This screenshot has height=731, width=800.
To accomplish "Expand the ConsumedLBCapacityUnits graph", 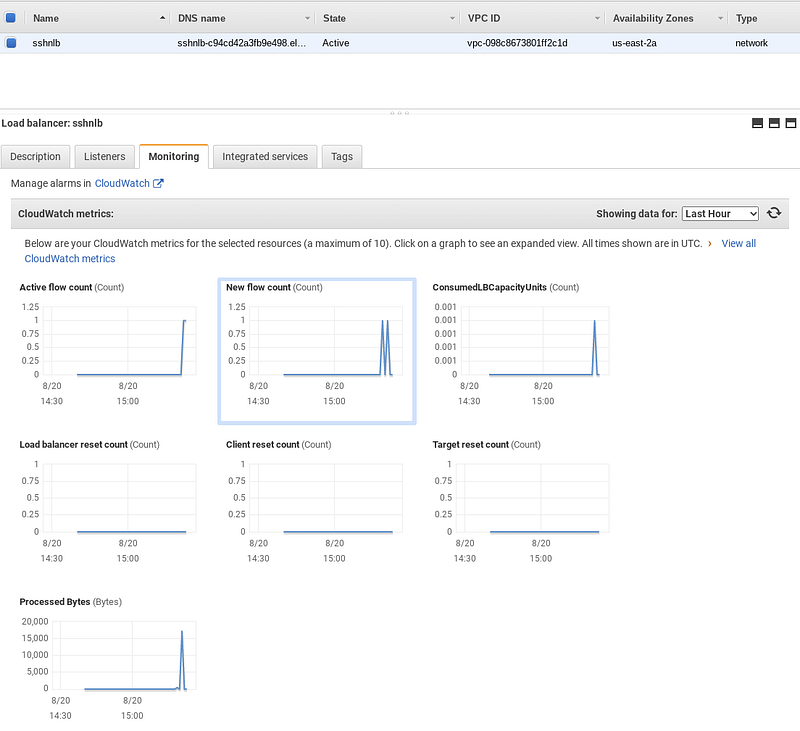I will pyautogui.click(x=523, y=351).
